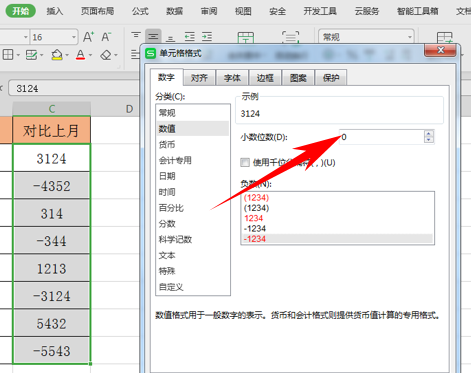The image size is (471, 373).
Task: Open the 安全 ribbon tab
Action: pyautogui.click(x=277, y=11)
